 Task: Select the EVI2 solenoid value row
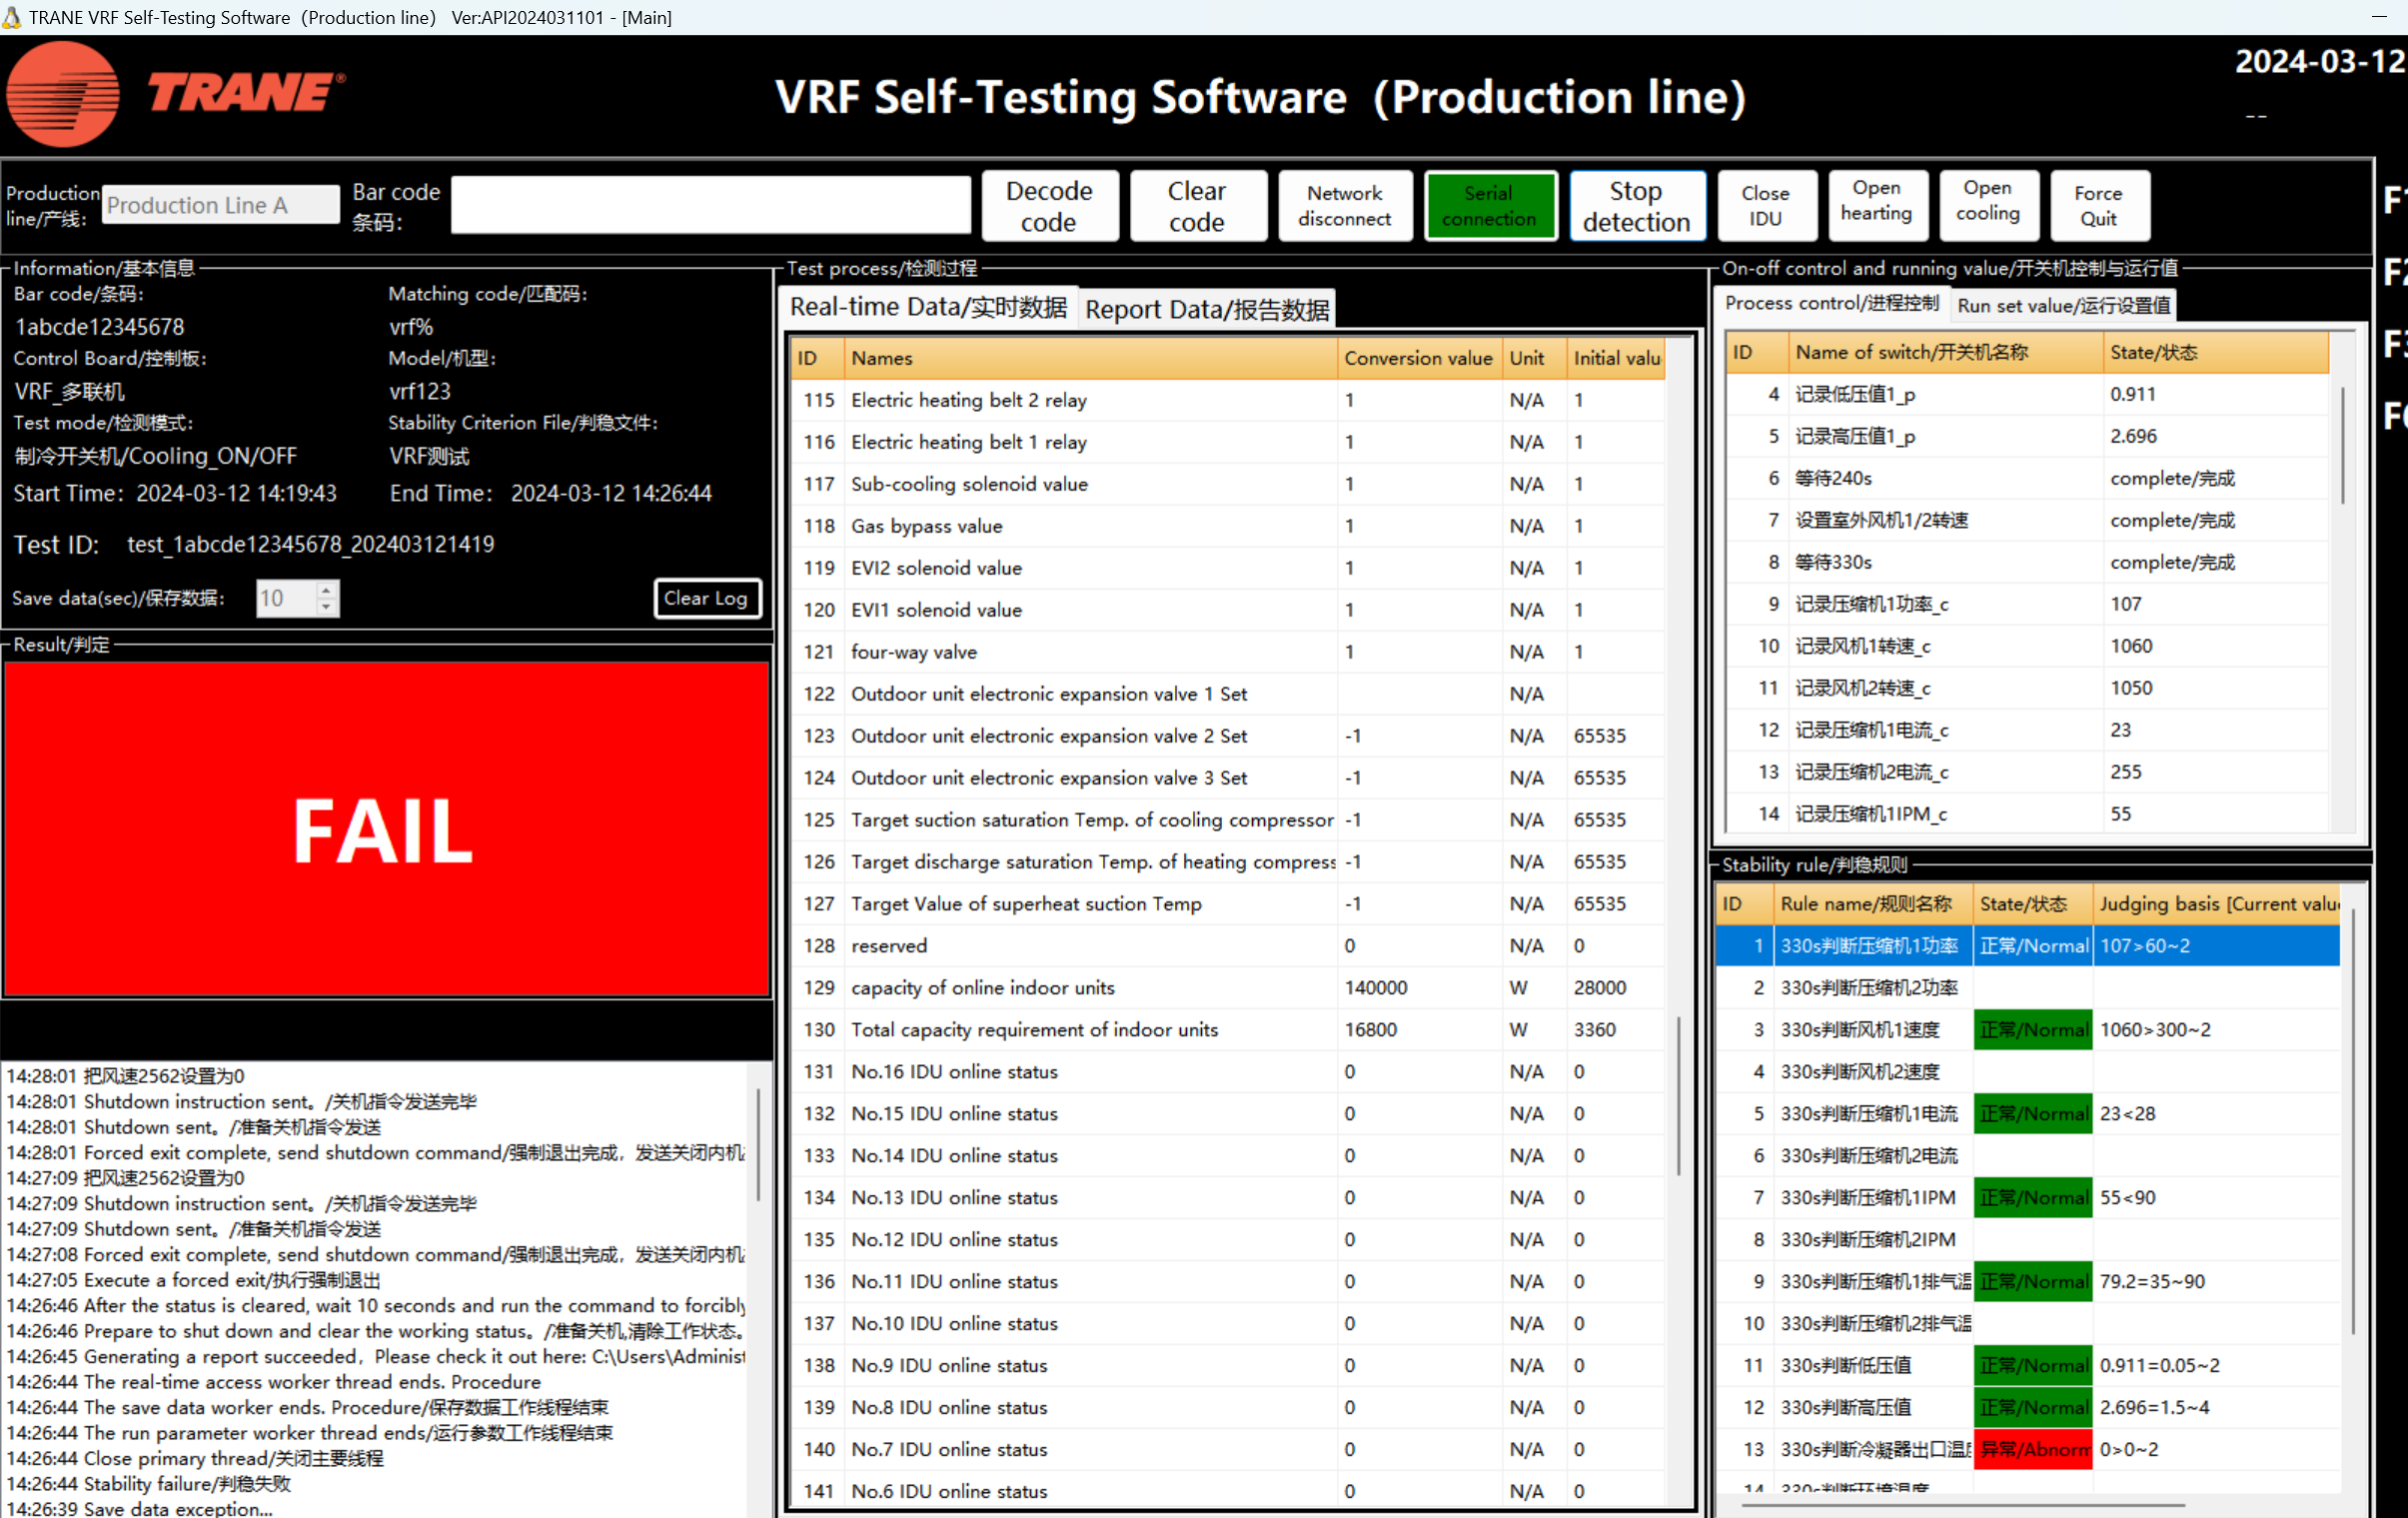pyautogui.click(x=1229, y=568)
